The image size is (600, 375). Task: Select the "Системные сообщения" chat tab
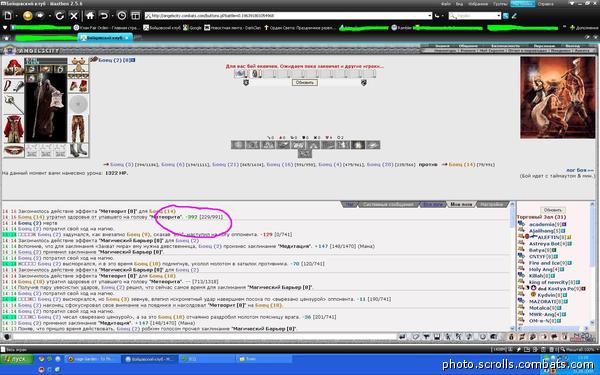[x=389, y=204]
